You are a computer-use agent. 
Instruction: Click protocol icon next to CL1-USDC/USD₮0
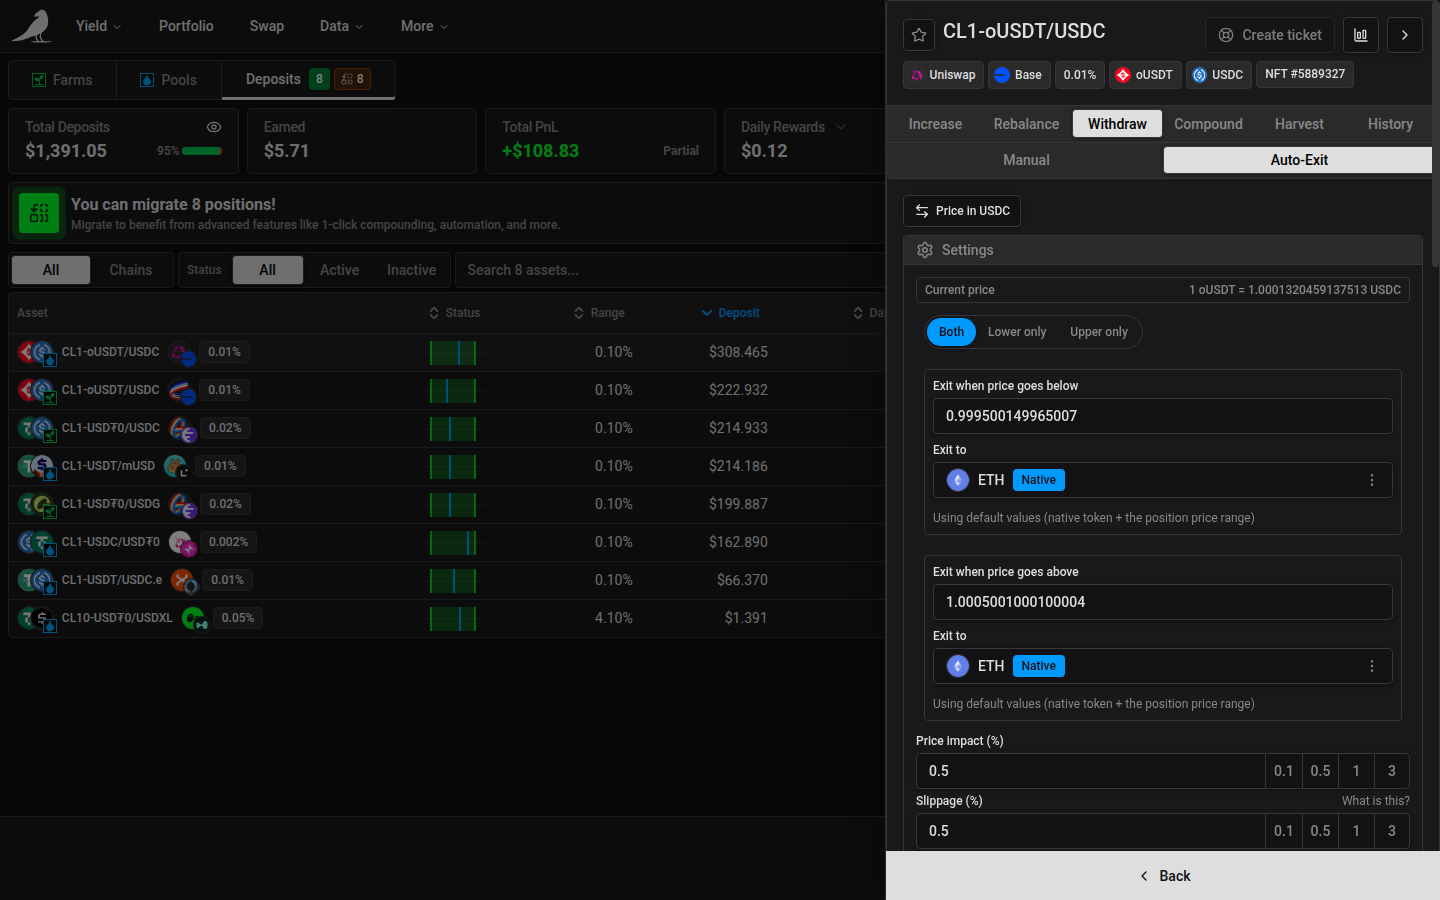[182, 543]
